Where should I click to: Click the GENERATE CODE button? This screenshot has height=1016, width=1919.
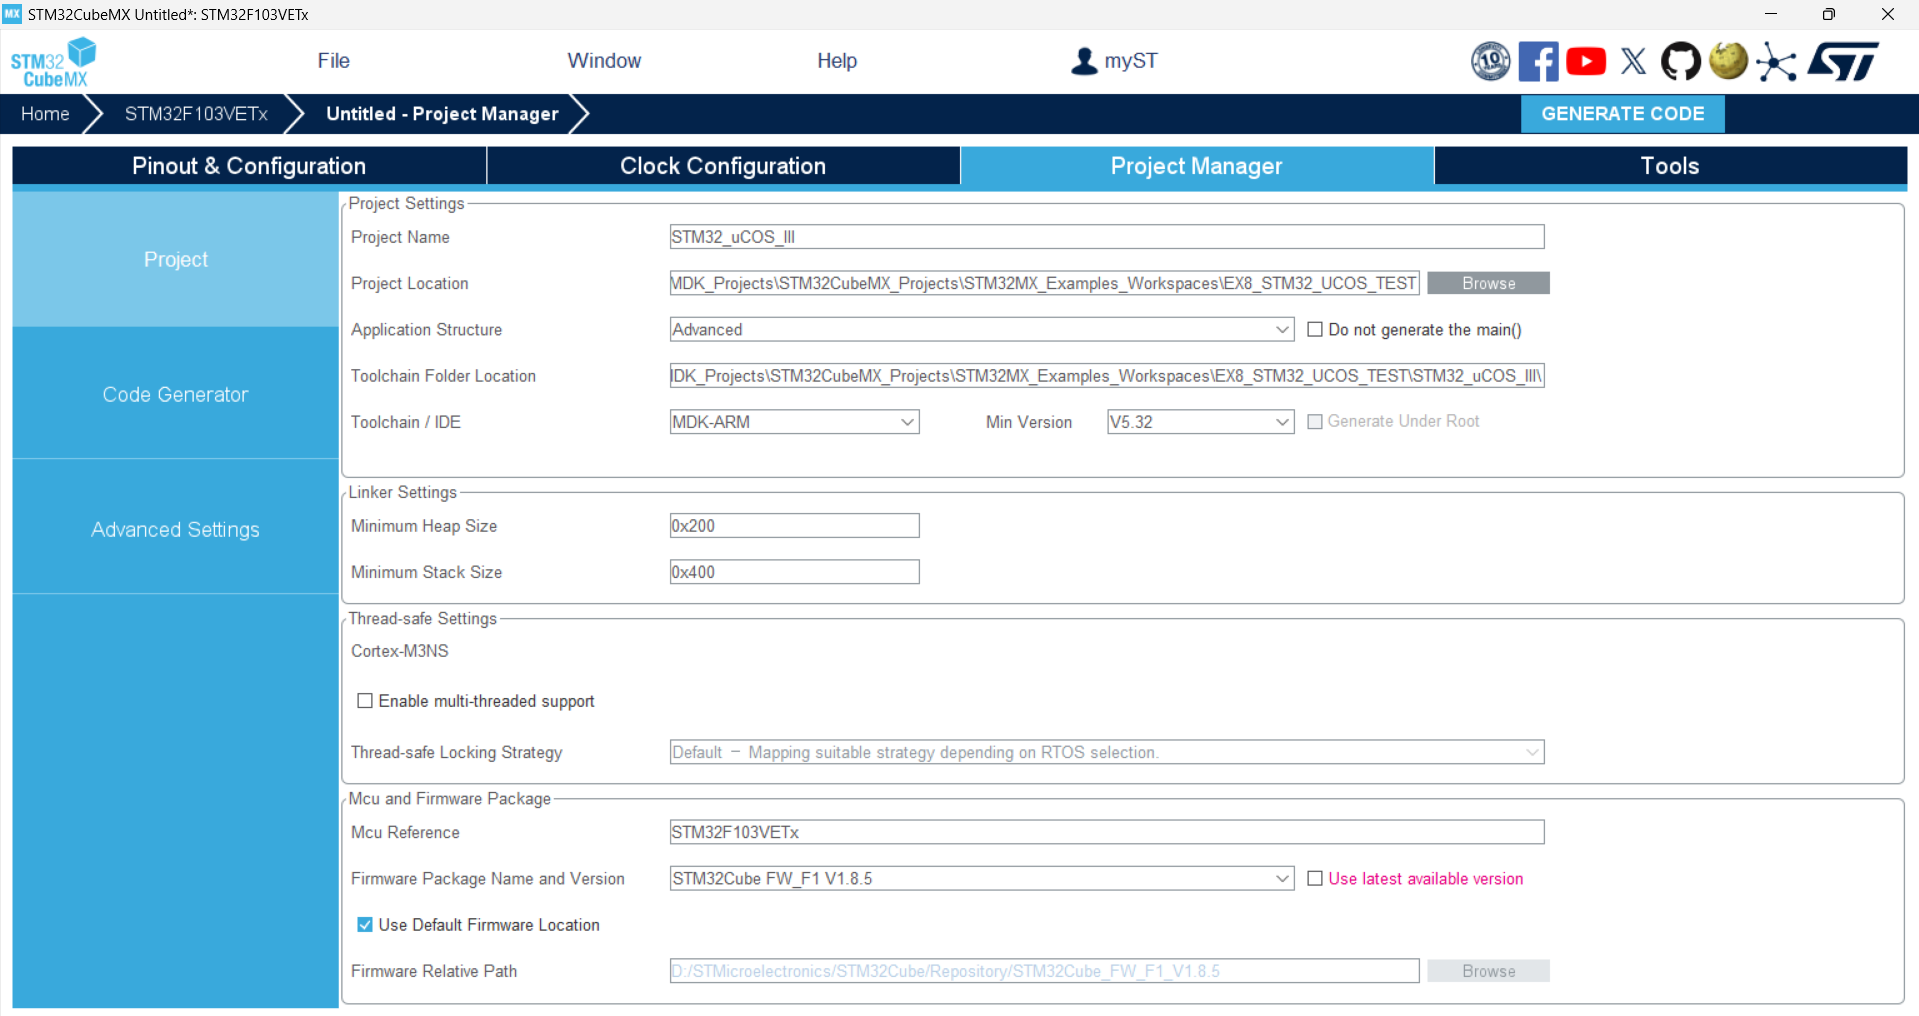pyautogui.click(x=1623, y=113)
